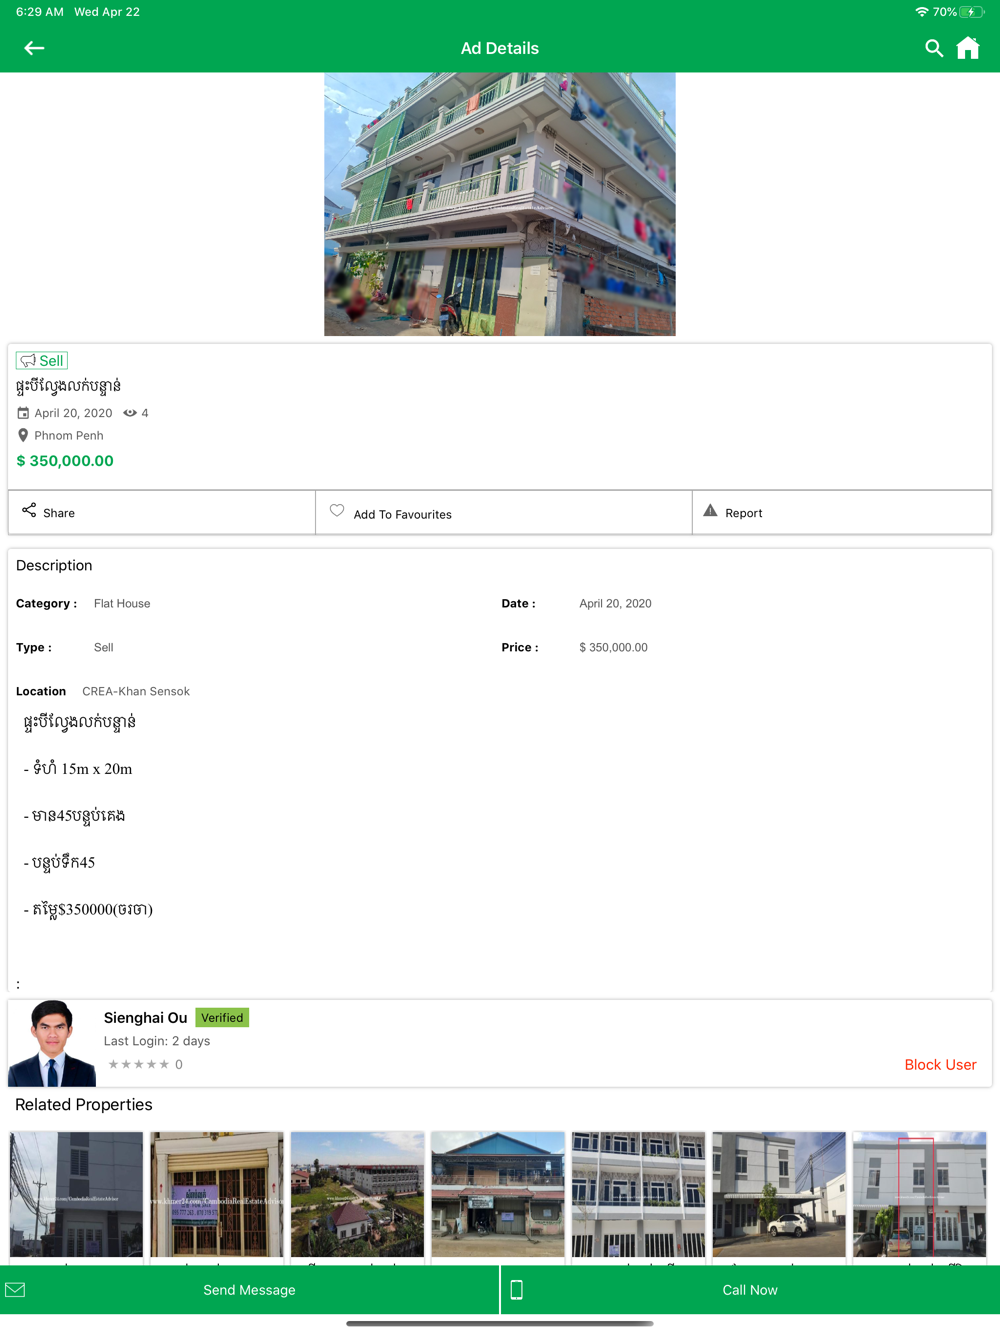The image size is (1000, 1334).
Task: Open Sienghai Ou profile photo
Action: point(52,1043)
